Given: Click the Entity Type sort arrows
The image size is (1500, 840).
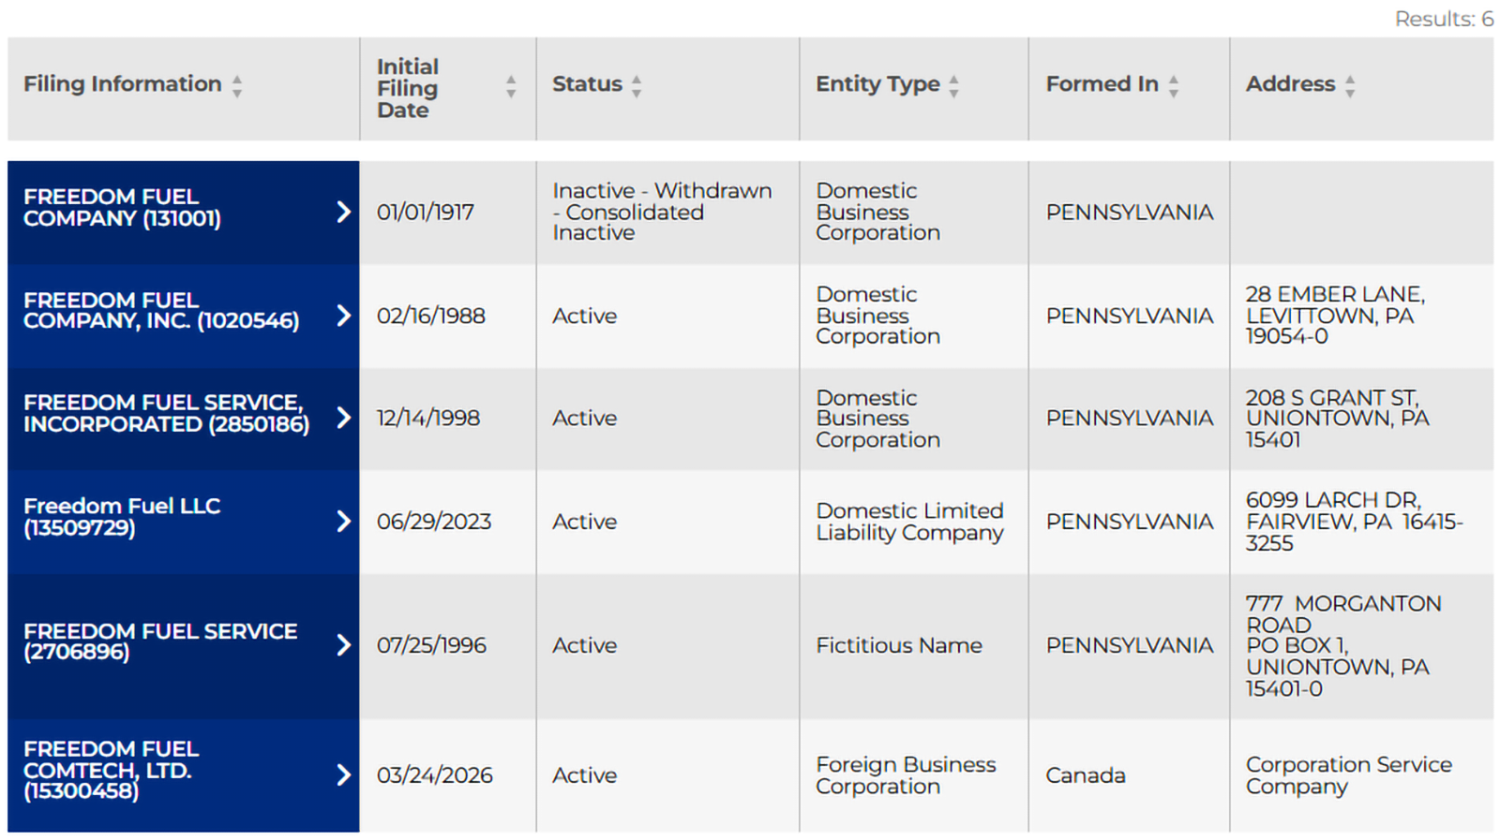Looking at the screenshot, I should tap(954, 86).
